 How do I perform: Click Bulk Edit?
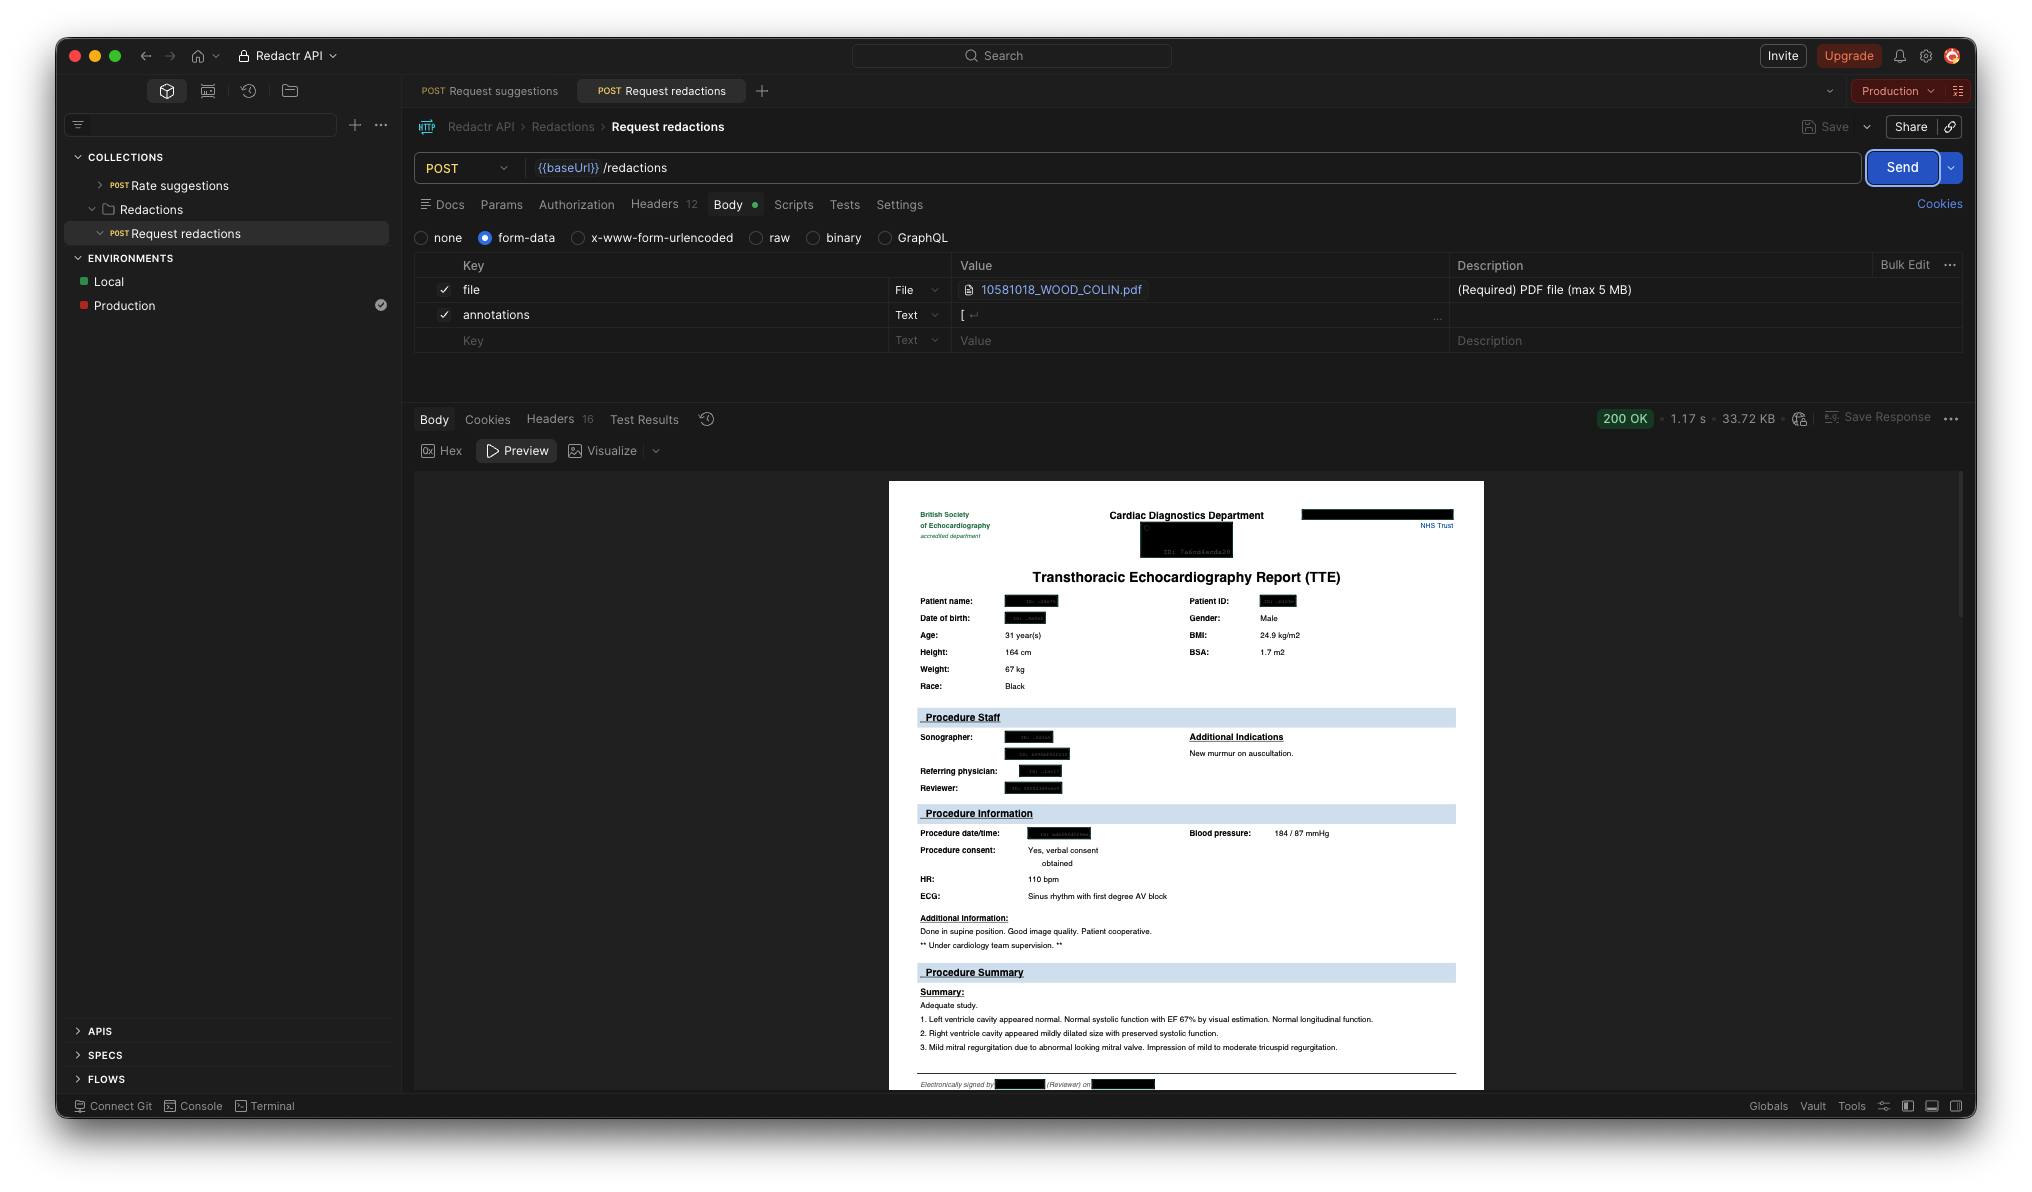pos(1904,265)
